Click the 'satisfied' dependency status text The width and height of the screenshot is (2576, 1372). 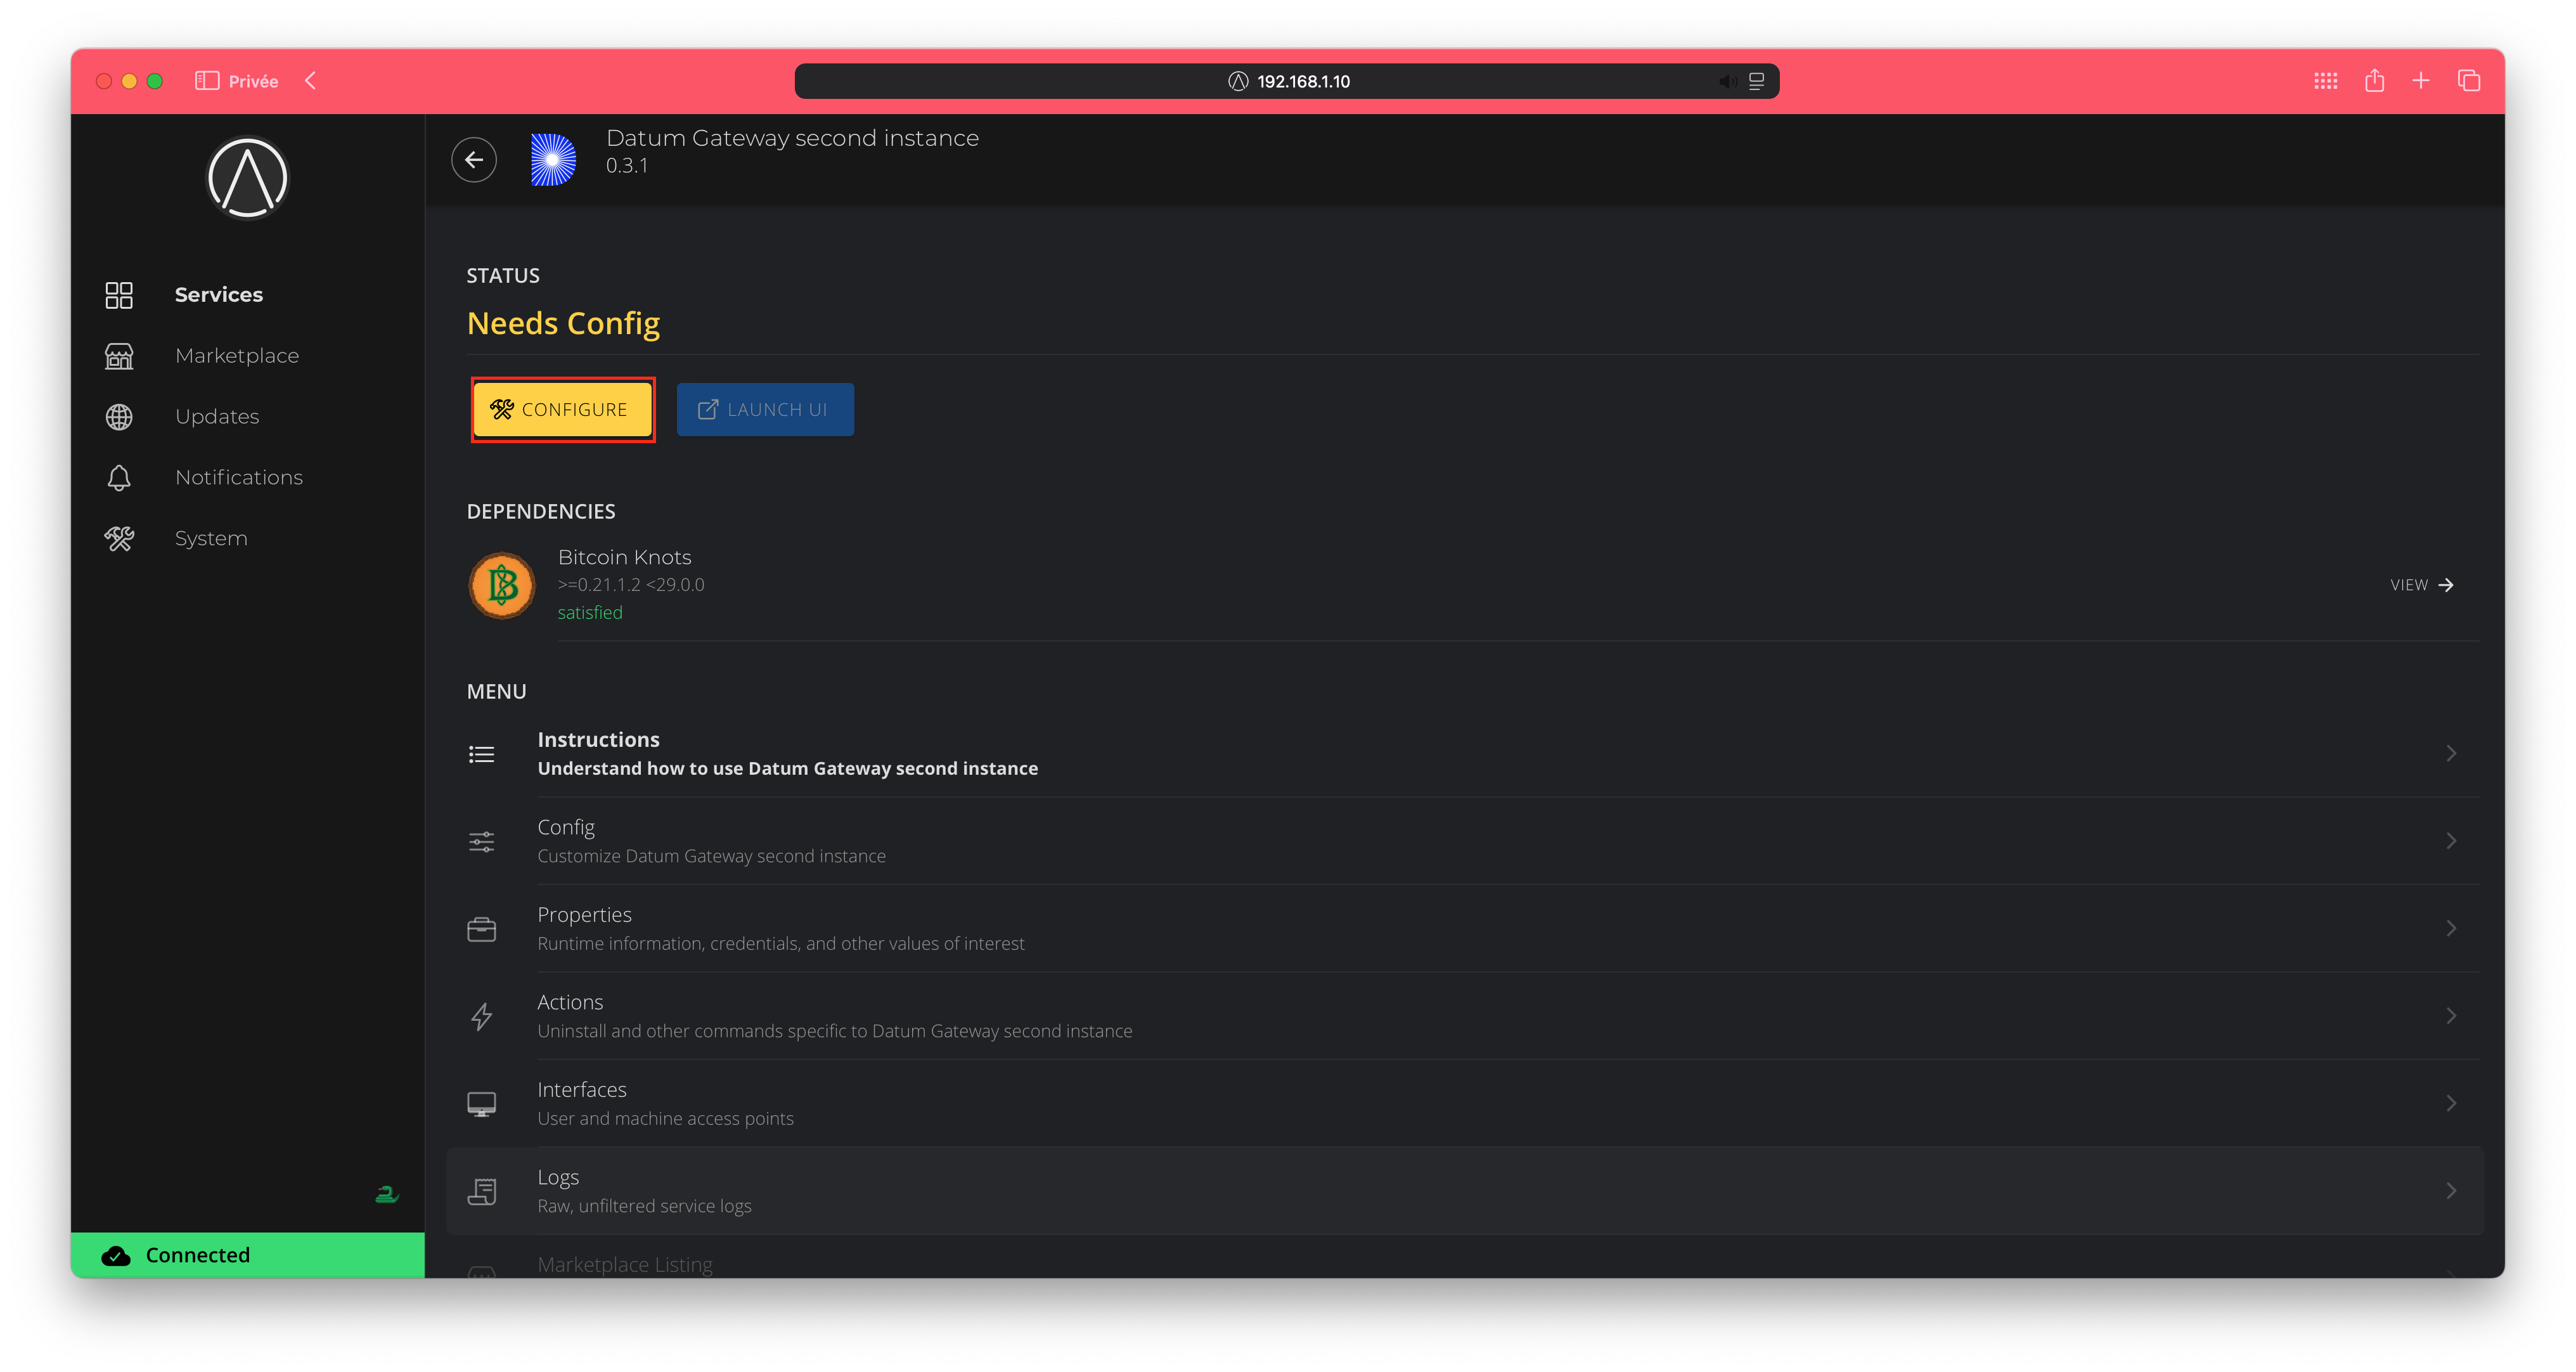coord(589,612)
